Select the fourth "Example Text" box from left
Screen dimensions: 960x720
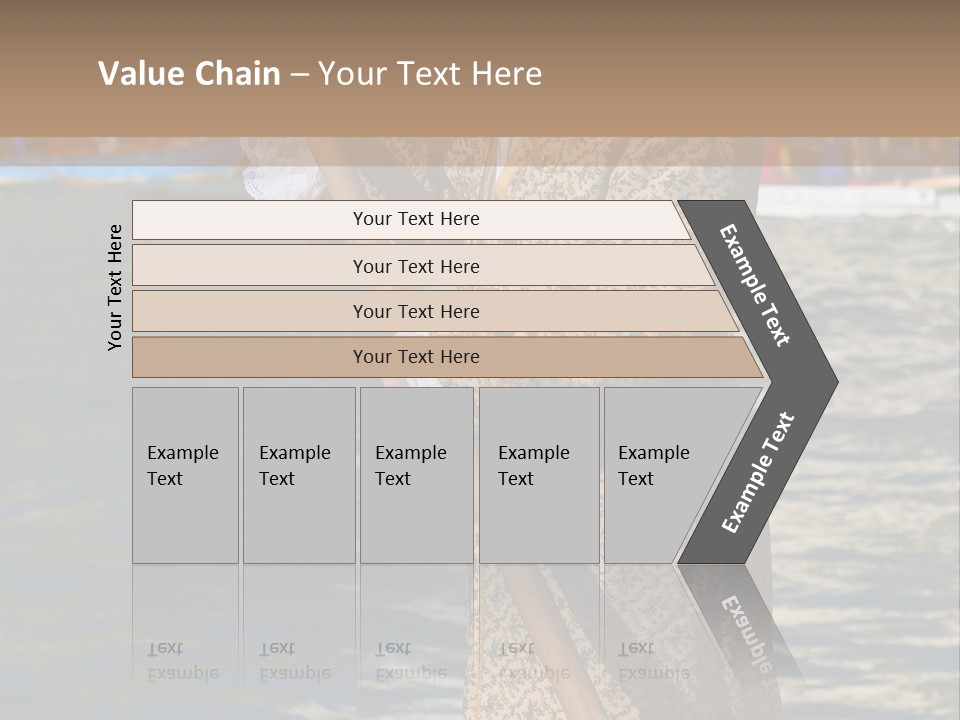538,475
